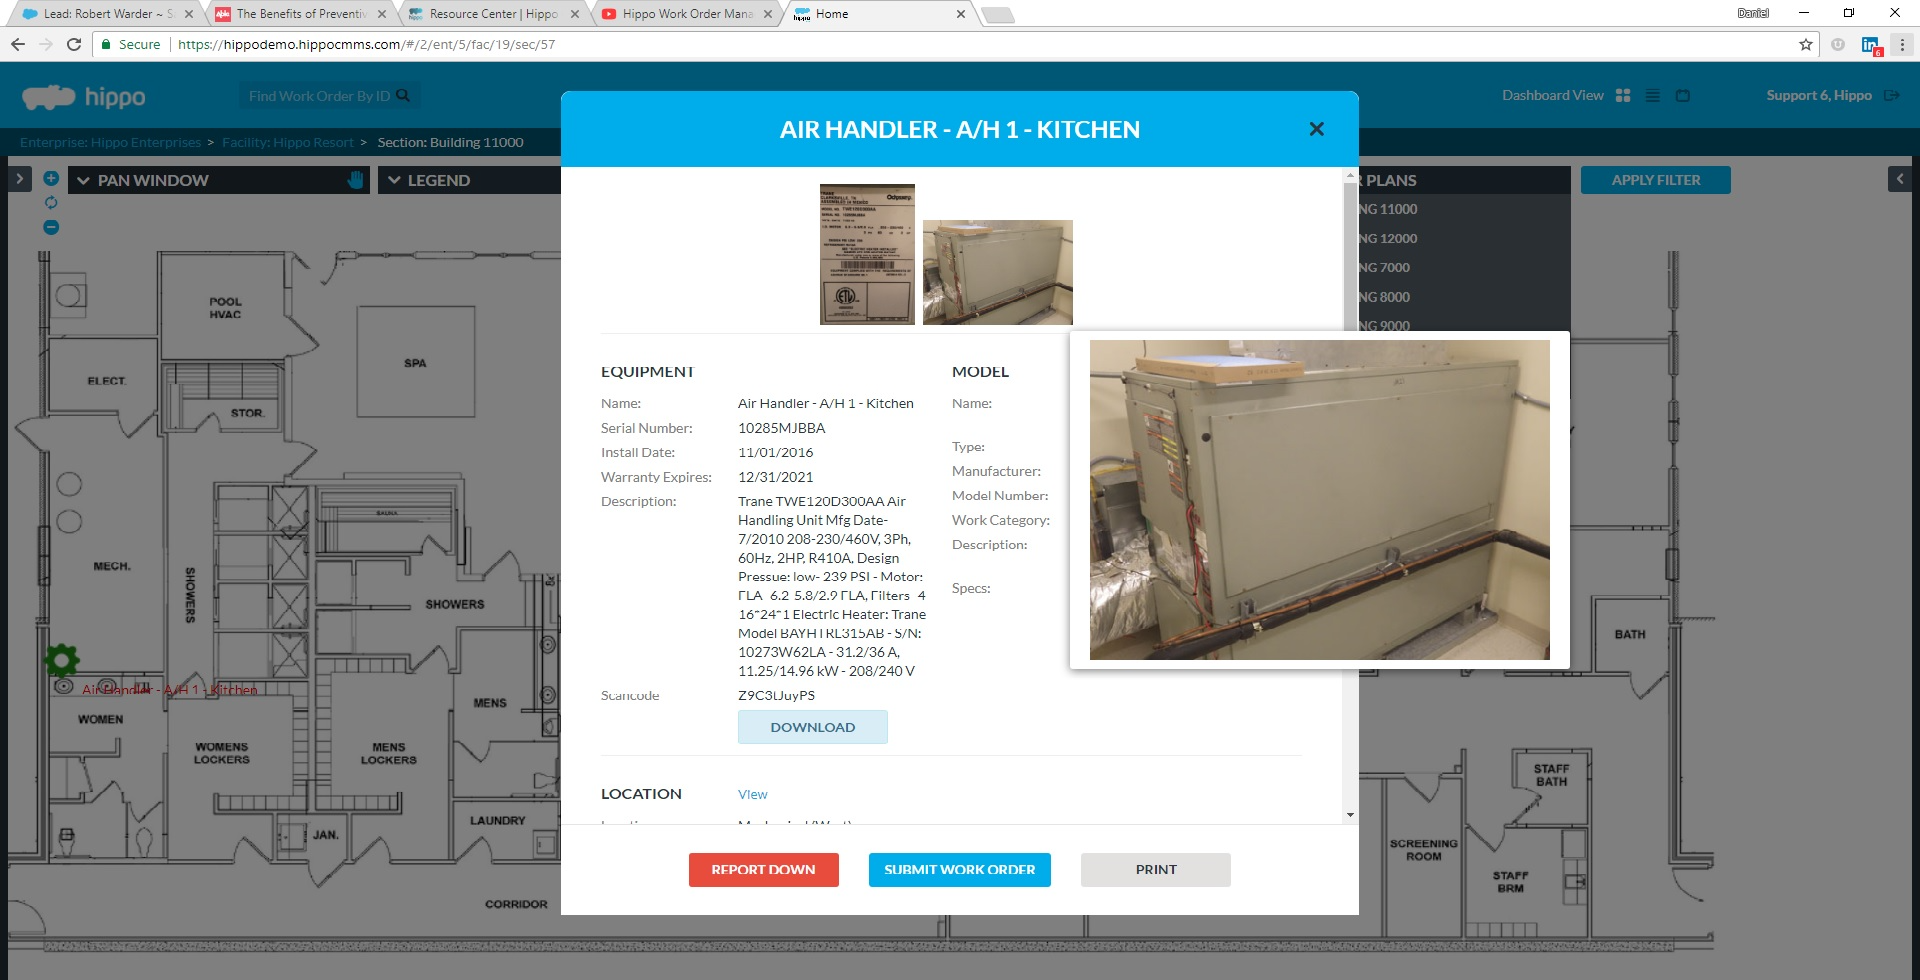Open the Support 6, Hippo user menu
Viewport: 1920px width, 980px height.
tap(1818, 95)
